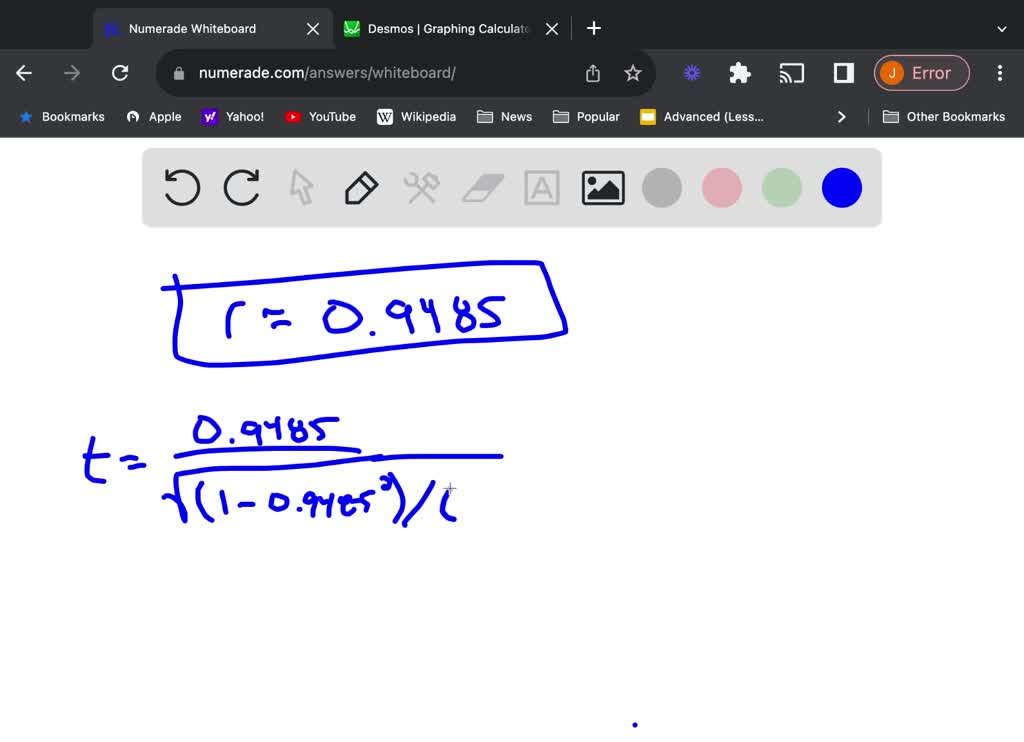The height and width of the screenshot is (742, 1024).
Task: Open the Chrome three-dot menu
Action: coord(999,73)
